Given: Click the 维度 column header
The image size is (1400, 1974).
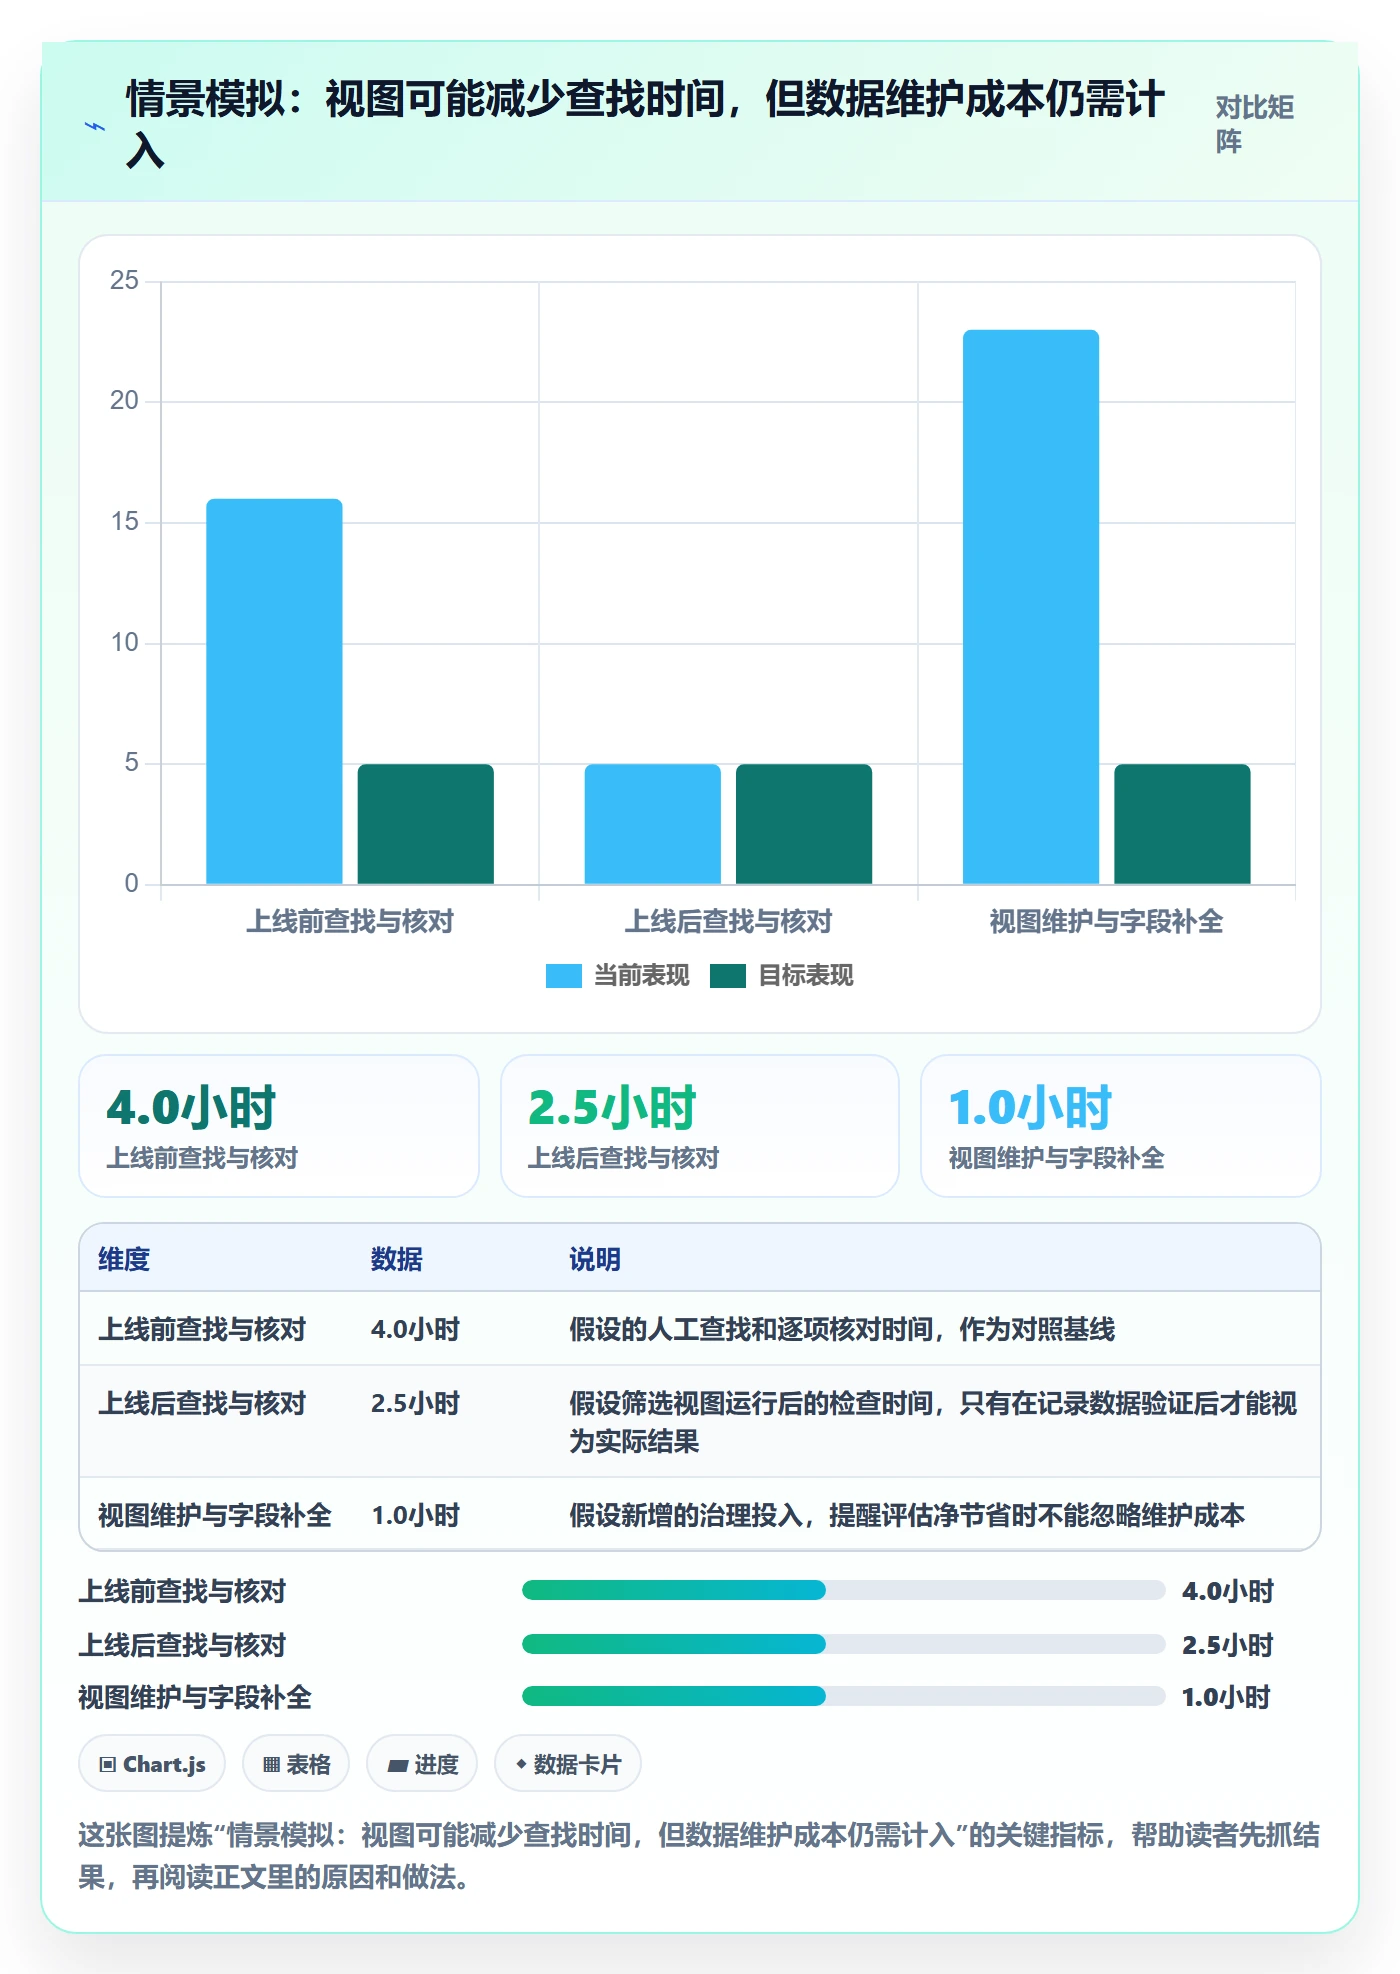Looking at the screenshot, I should pyautogui.click(x=124, y=1259).
